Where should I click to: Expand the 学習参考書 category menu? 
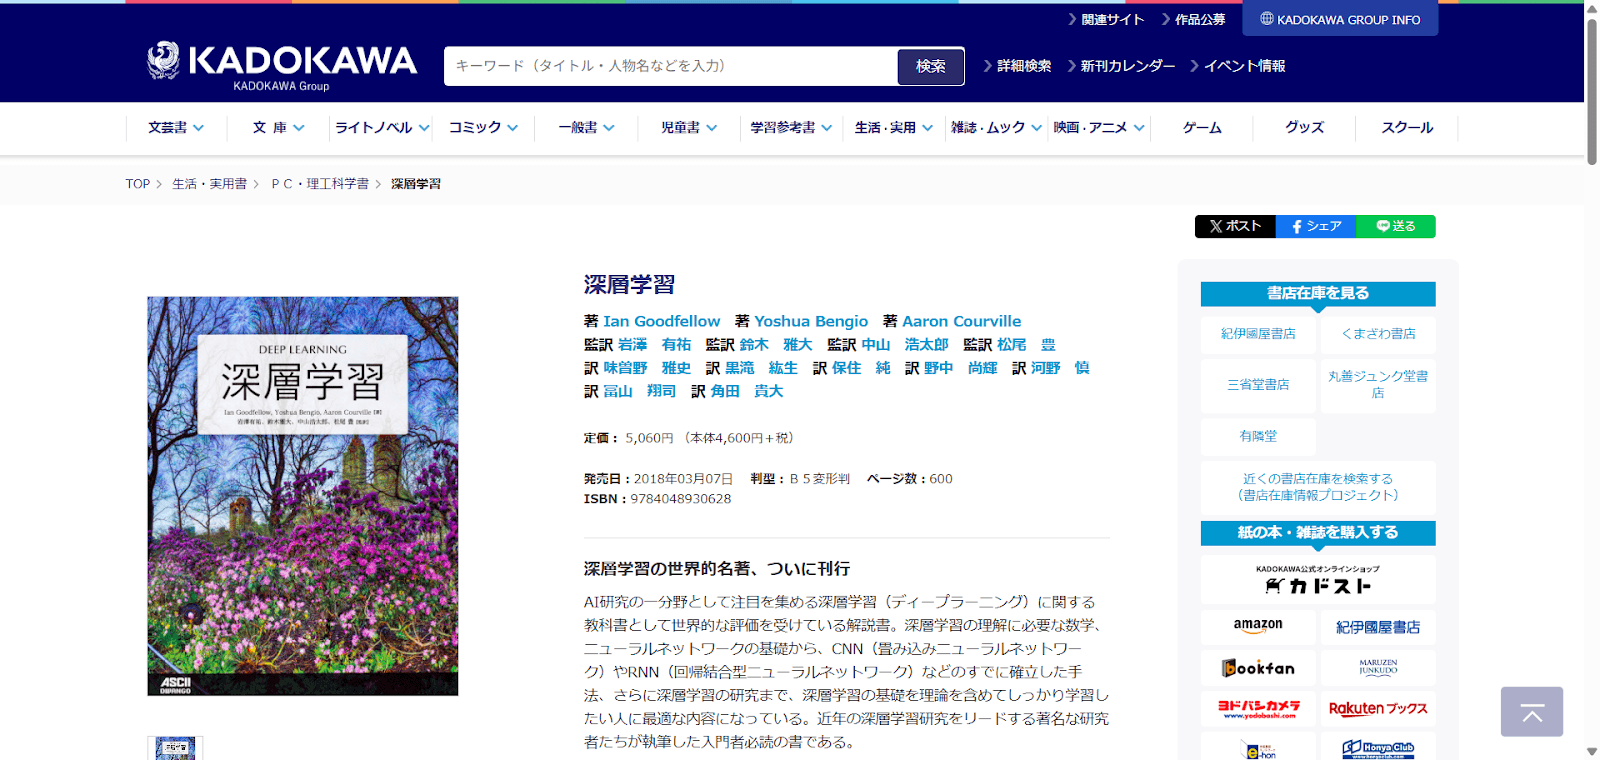pyautogui.click(x=791, y=128)
